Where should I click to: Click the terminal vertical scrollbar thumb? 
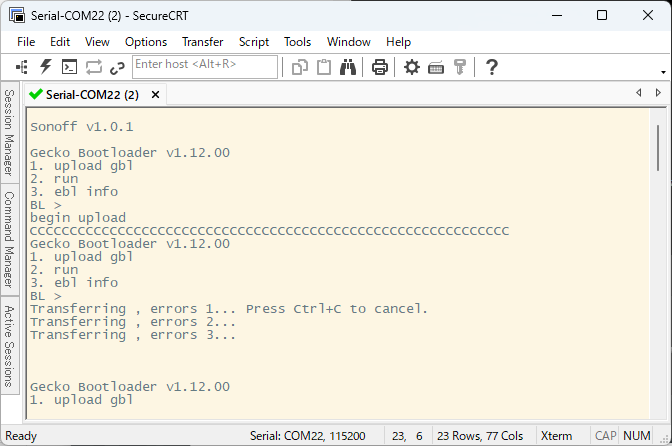click(x=658, y=148)
